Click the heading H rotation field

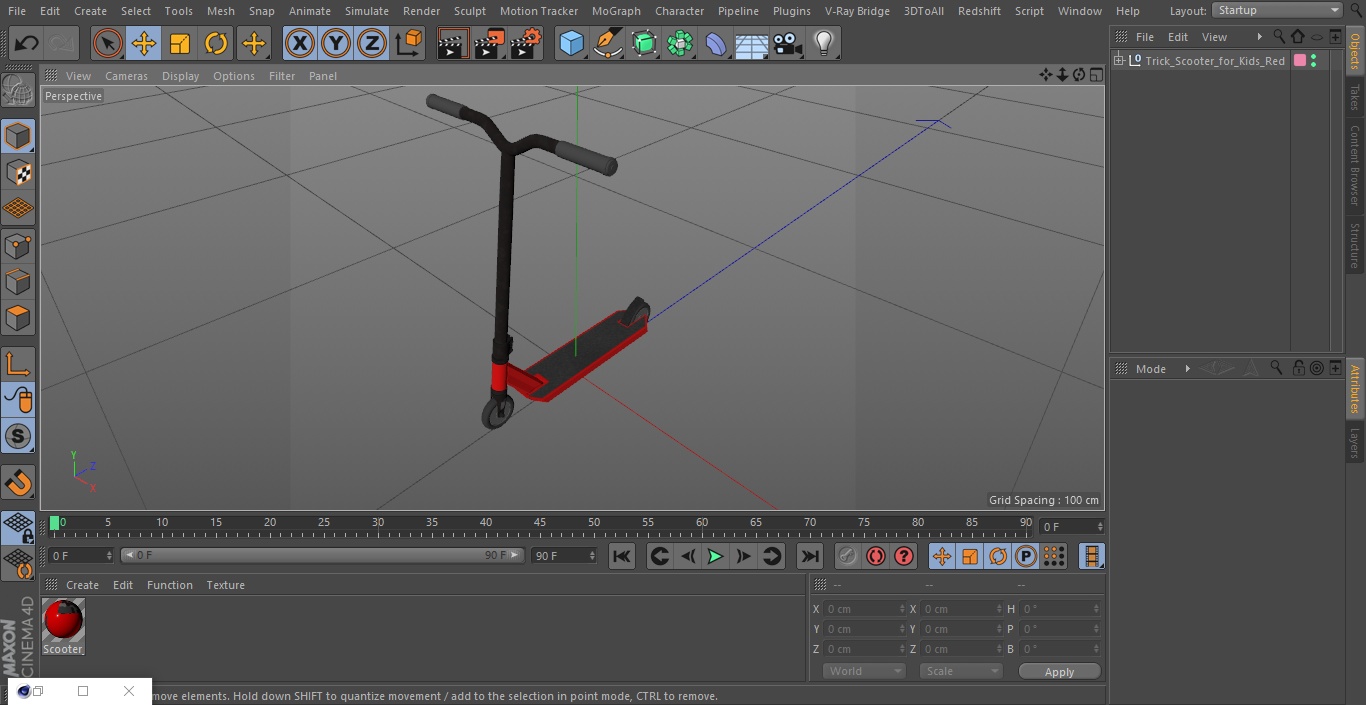coord(1061,609)
